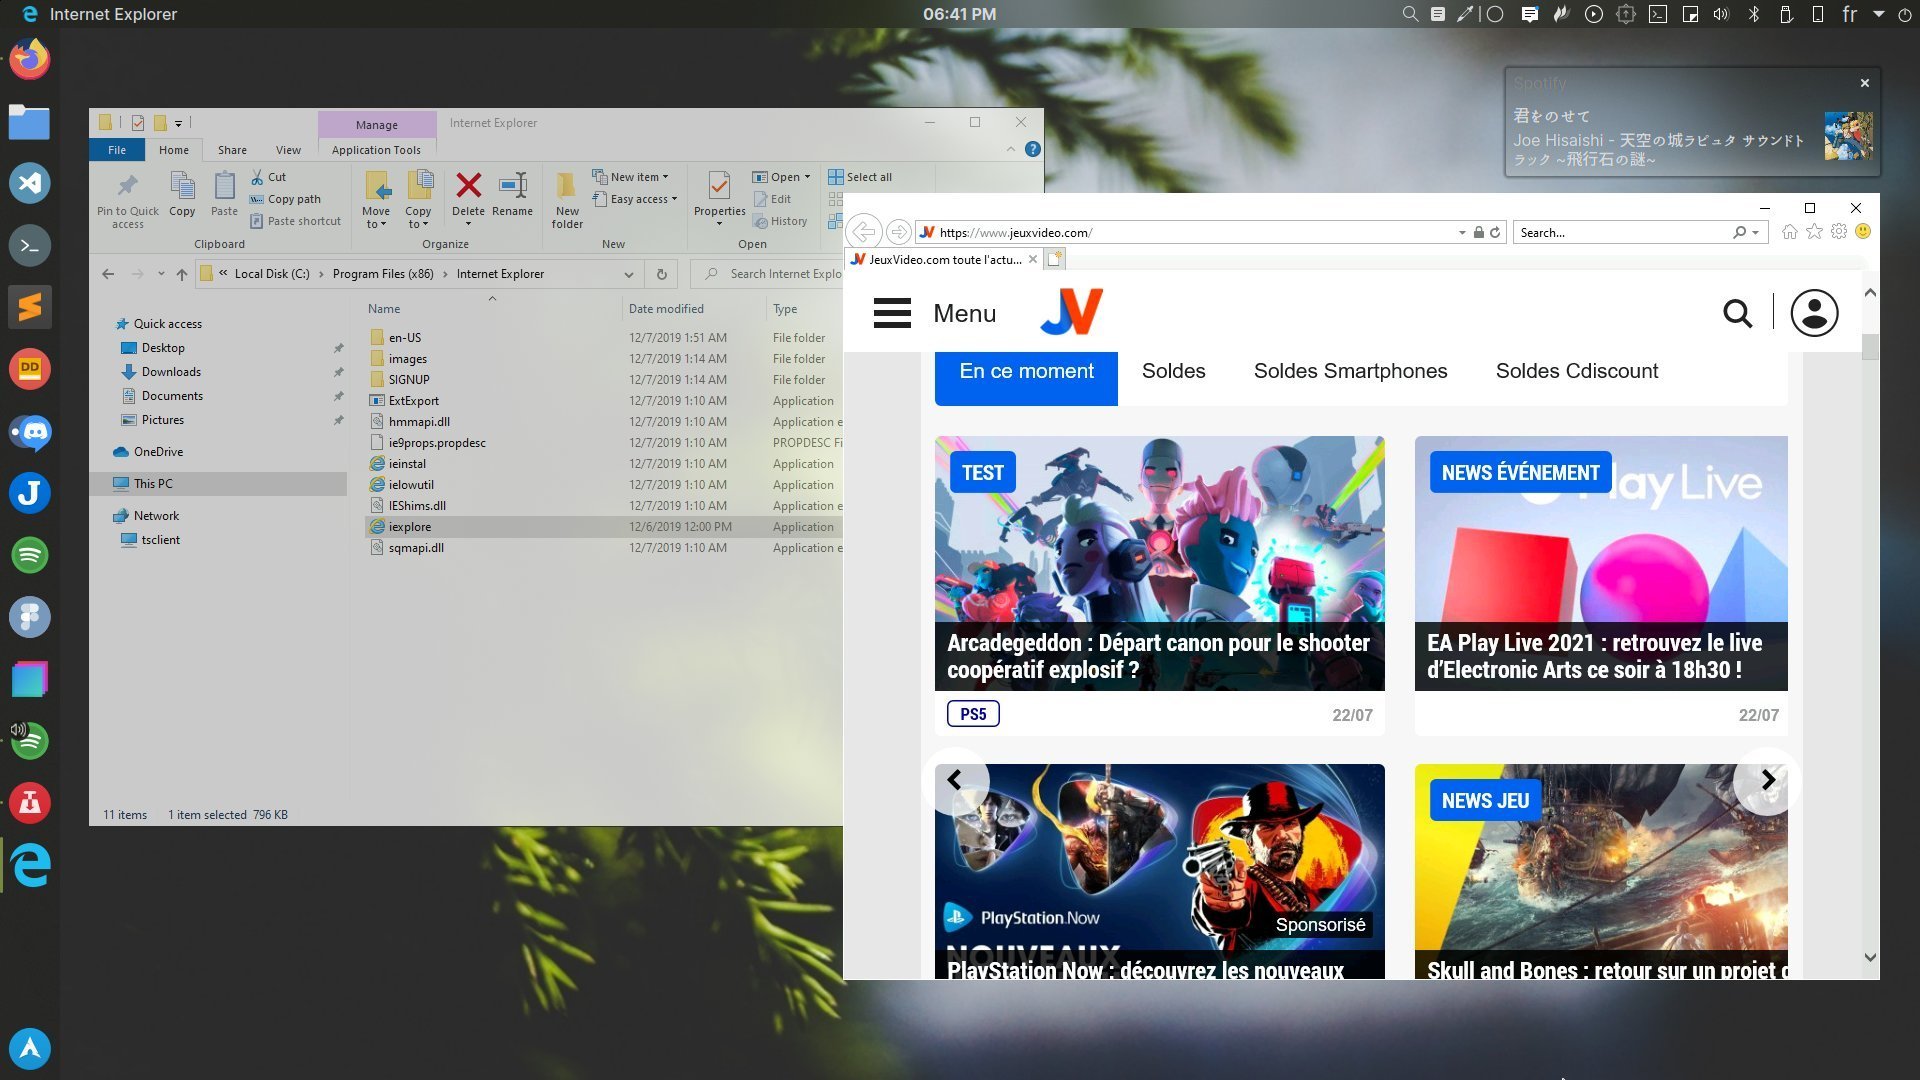Click New folder in the ribbon
This screenshot has width=1920, height=1080.
click(x=567, y=200)
